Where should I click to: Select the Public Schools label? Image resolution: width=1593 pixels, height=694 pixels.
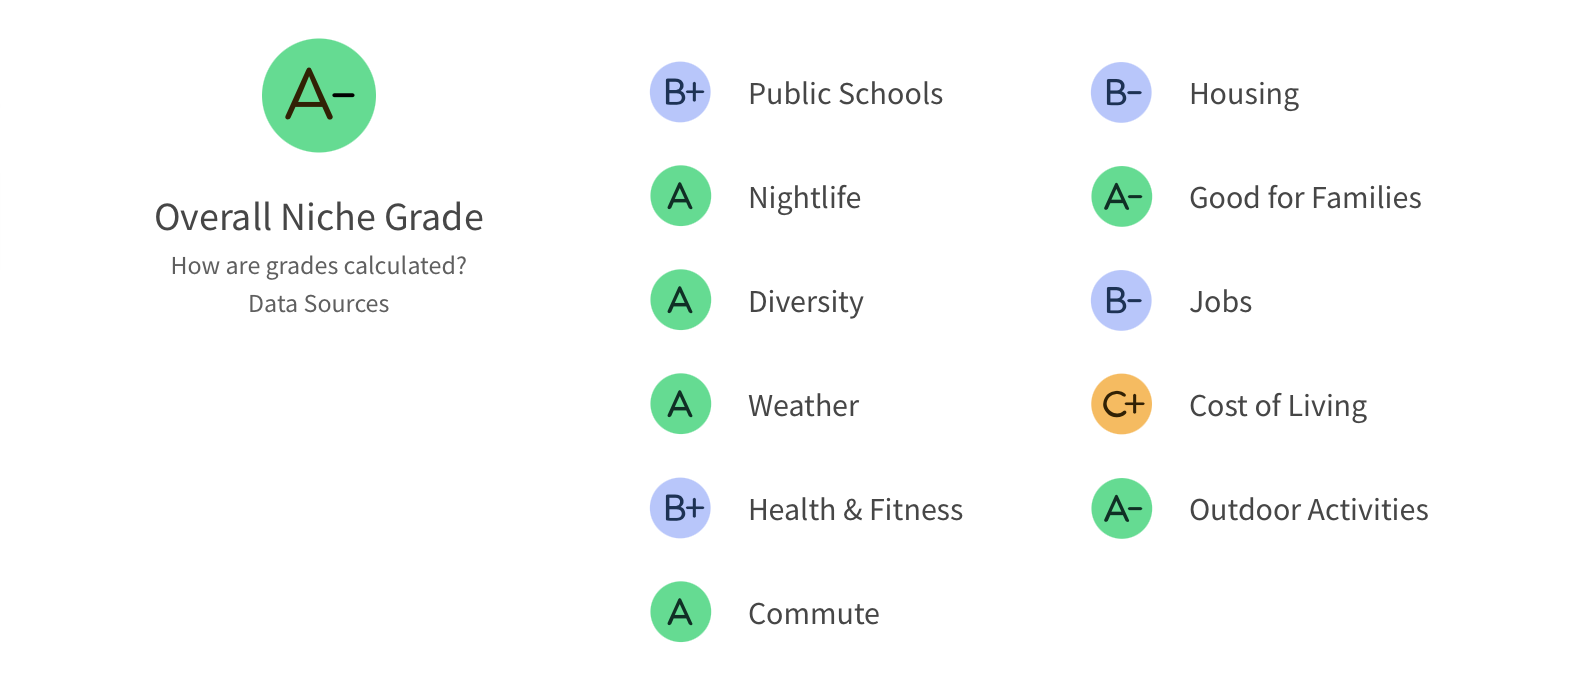click(845, 94)
